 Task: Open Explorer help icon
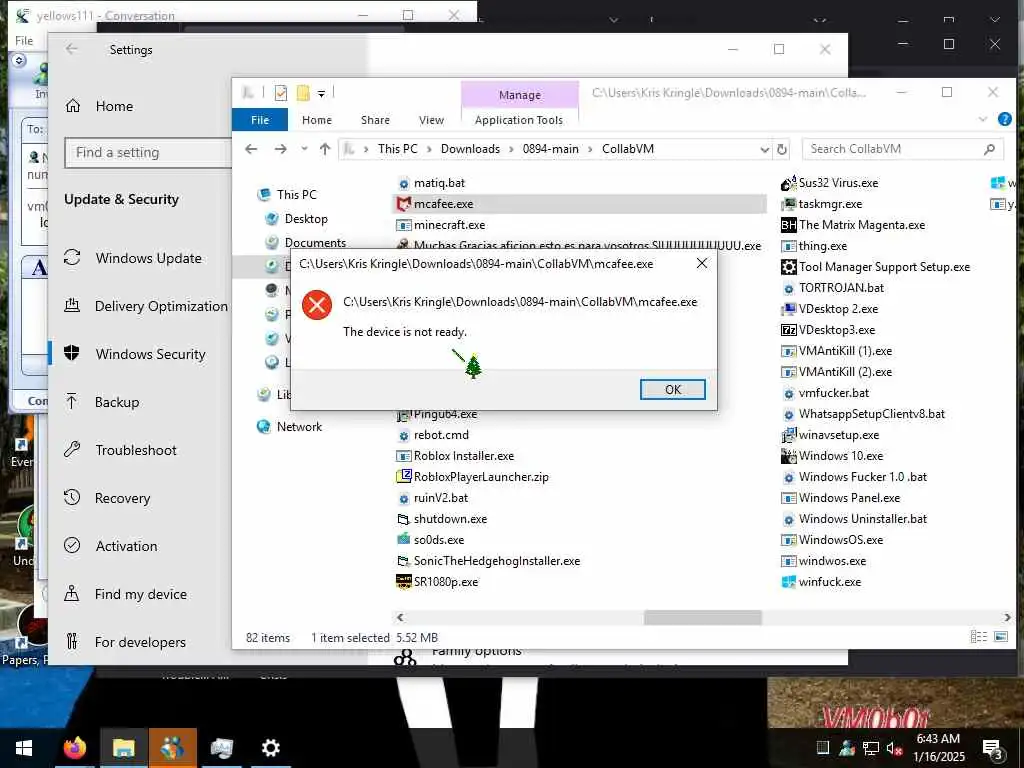click(x=1005, y=119)
